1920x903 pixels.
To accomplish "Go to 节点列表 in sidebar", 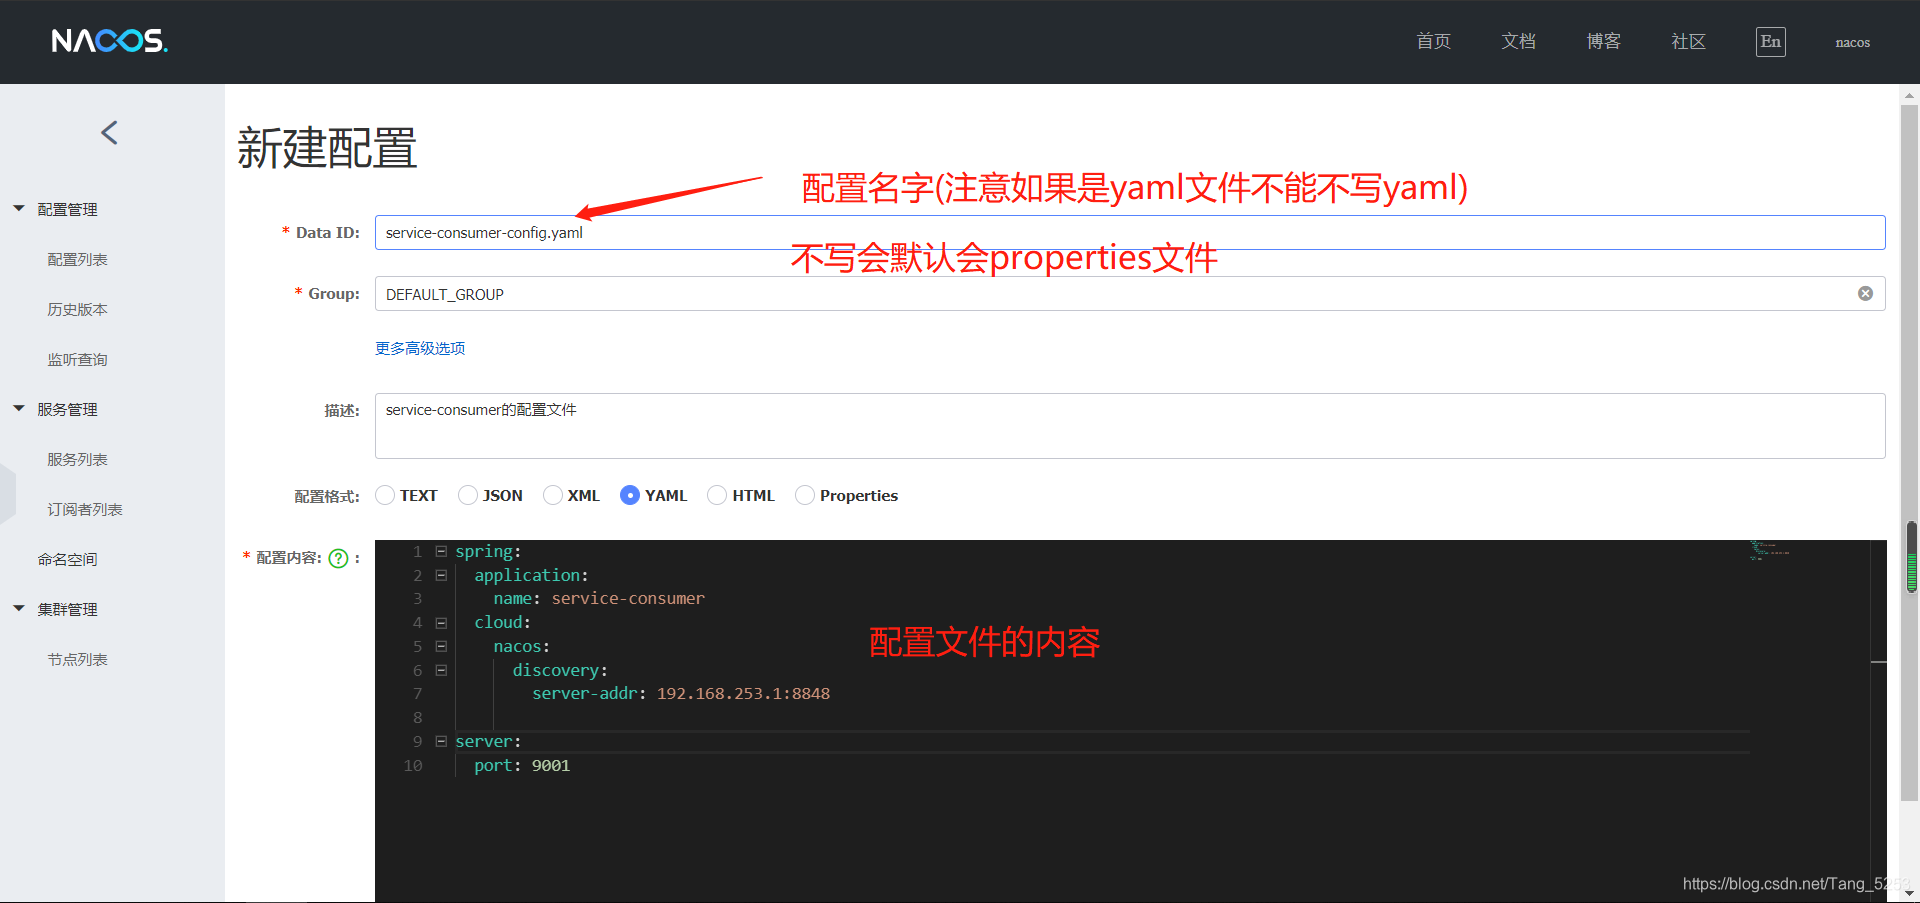I will pyautogui.click(x=77, y=659).
